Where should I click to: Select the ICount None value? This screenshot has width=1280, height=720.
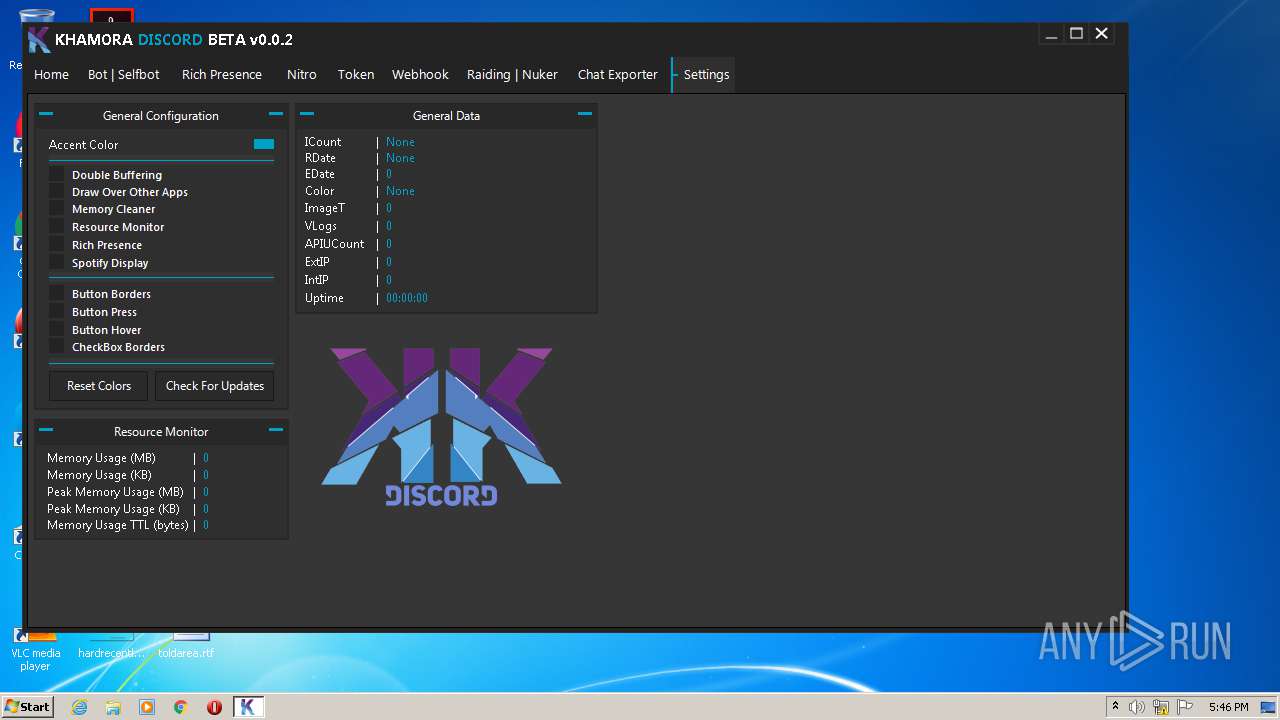[x=400, y=142]
